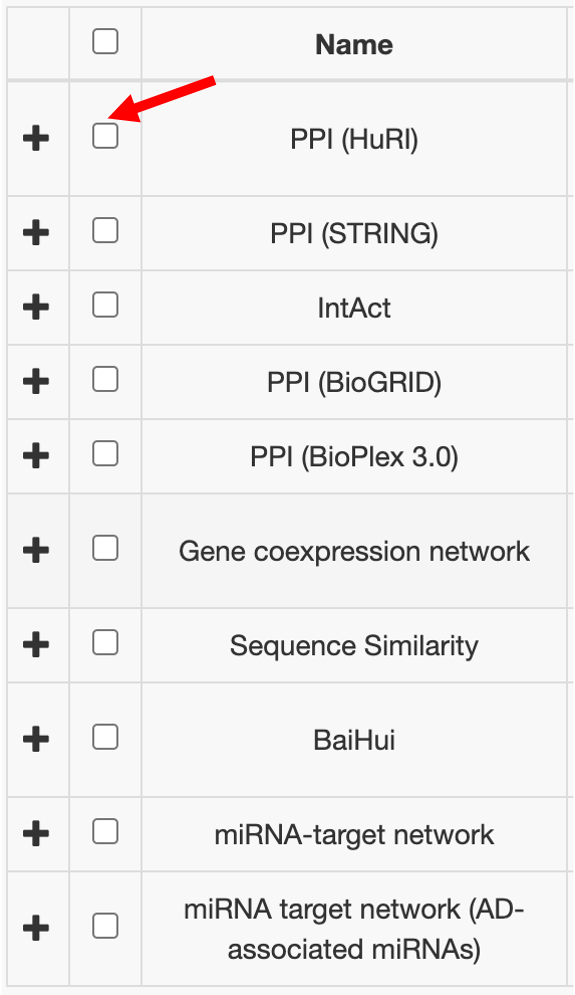Click the BaiHui network name

[x=354, y=740]
